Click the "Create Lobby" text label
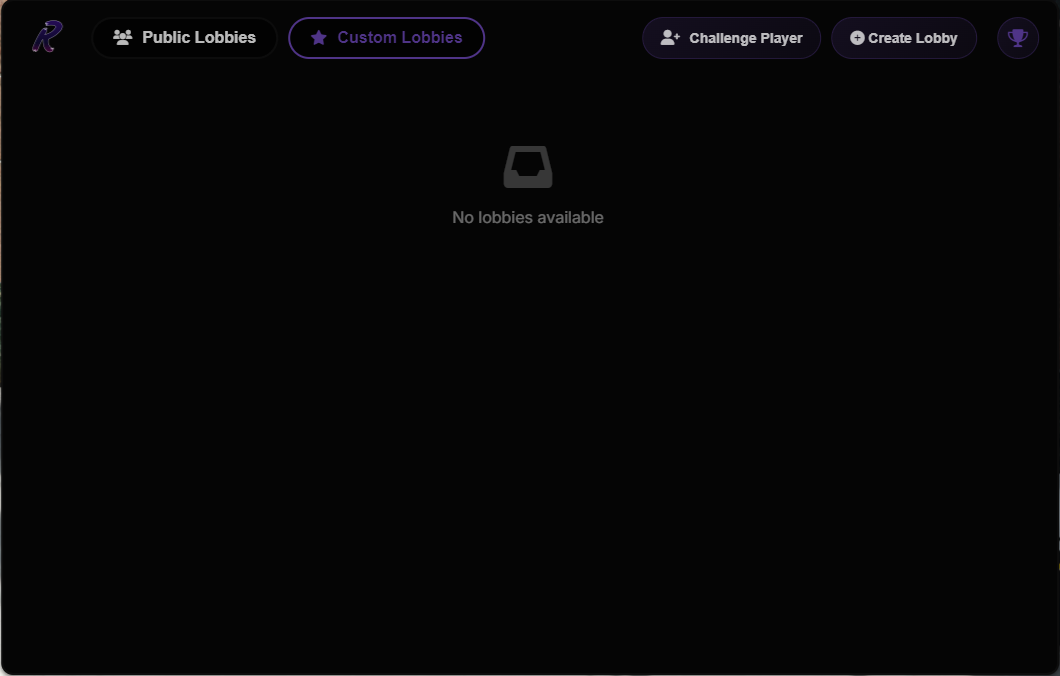The height and width of the screenshot is (676, 1060). (x=913, y=39)
